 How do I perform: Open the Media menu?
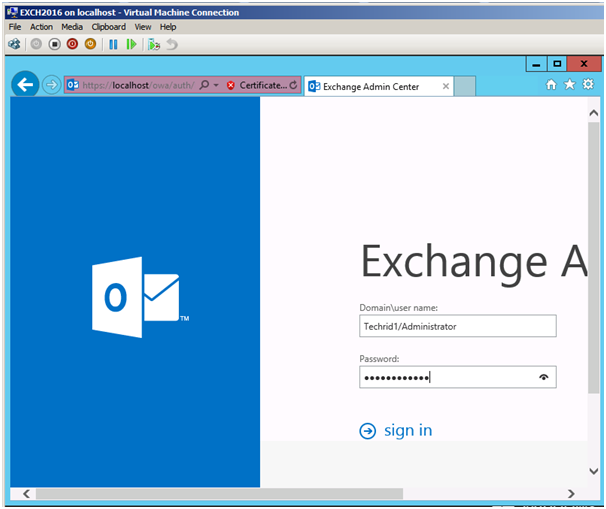[72, 27]
